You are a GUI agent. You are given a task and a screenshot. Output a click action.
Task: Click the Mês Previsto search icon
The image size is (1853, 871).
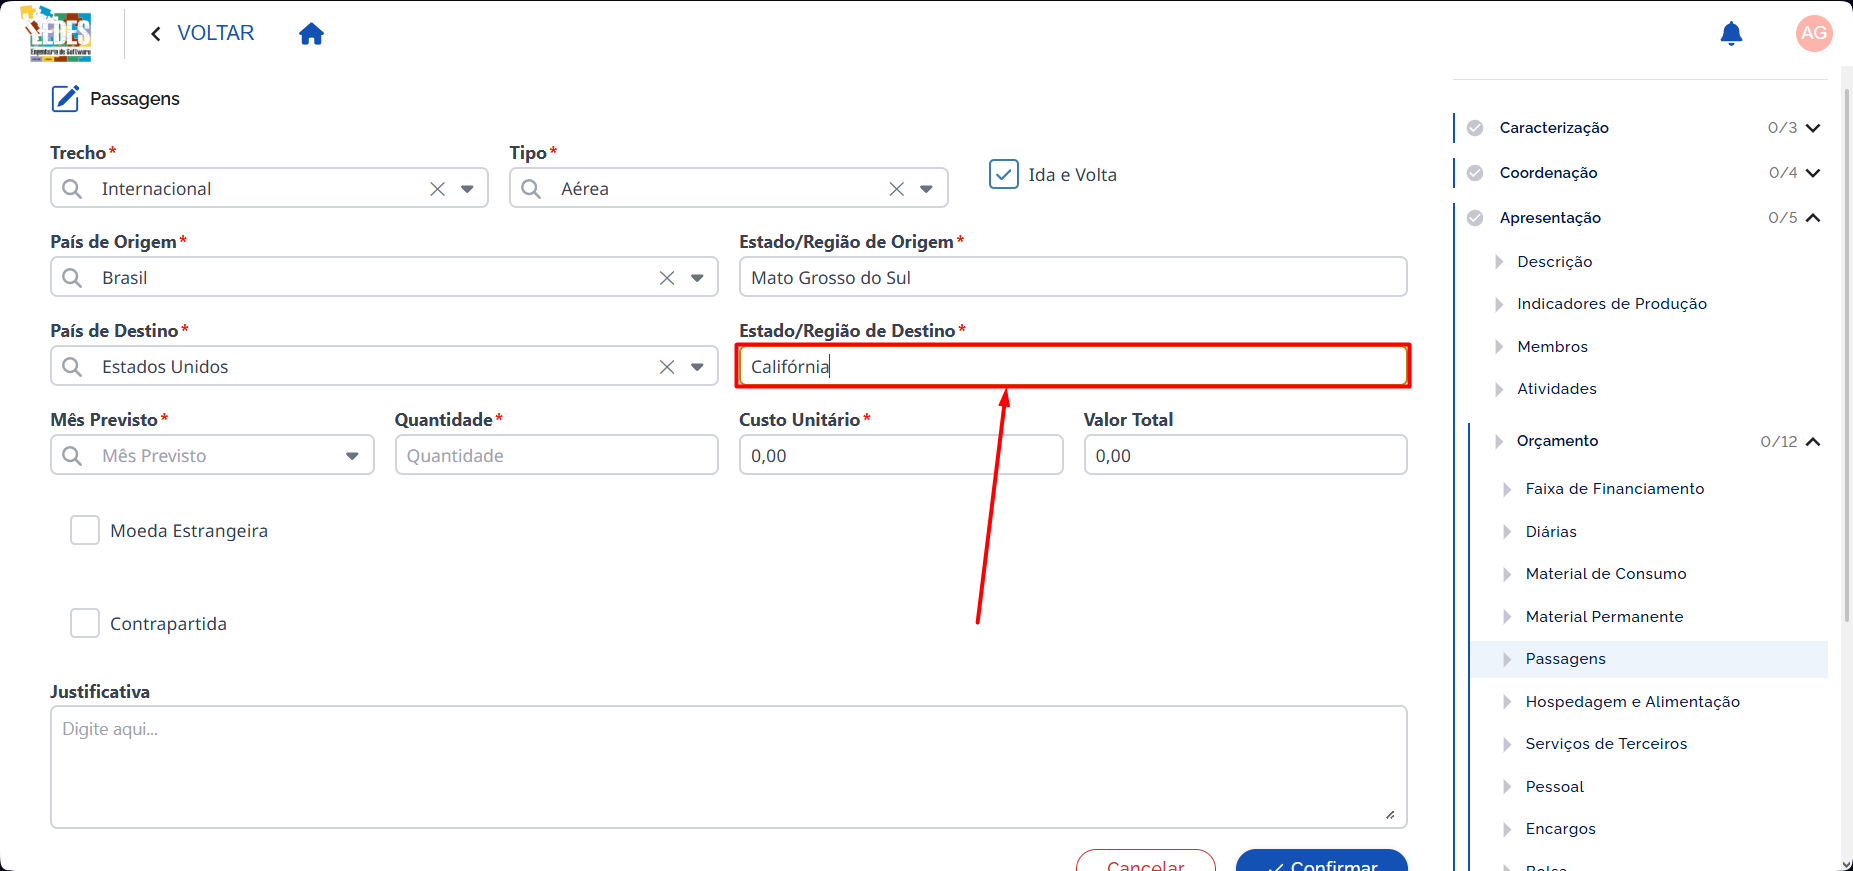pyautogui.click(x=72, y=456)
